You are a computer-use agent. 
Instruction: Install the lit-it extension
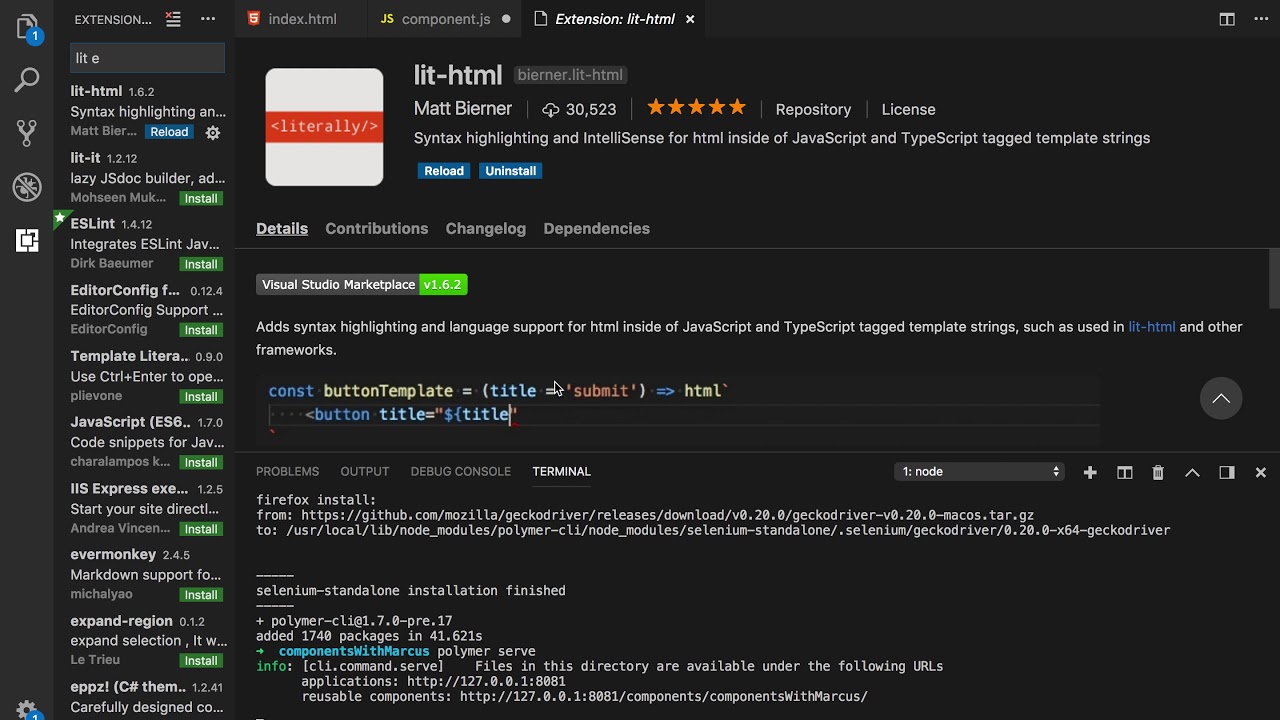tap(201, 199)
